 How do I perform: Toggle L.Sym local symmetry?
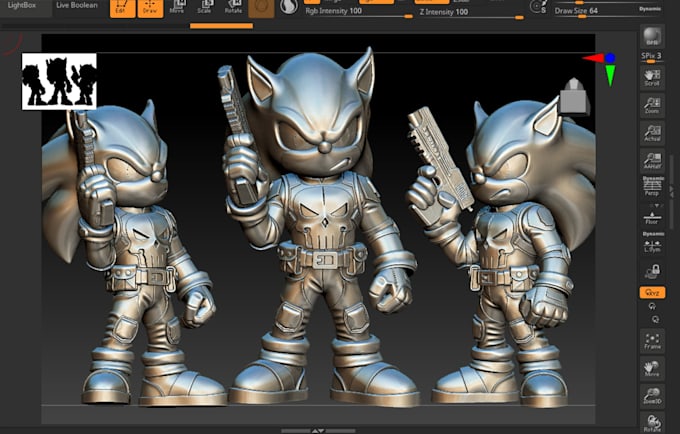652,243
